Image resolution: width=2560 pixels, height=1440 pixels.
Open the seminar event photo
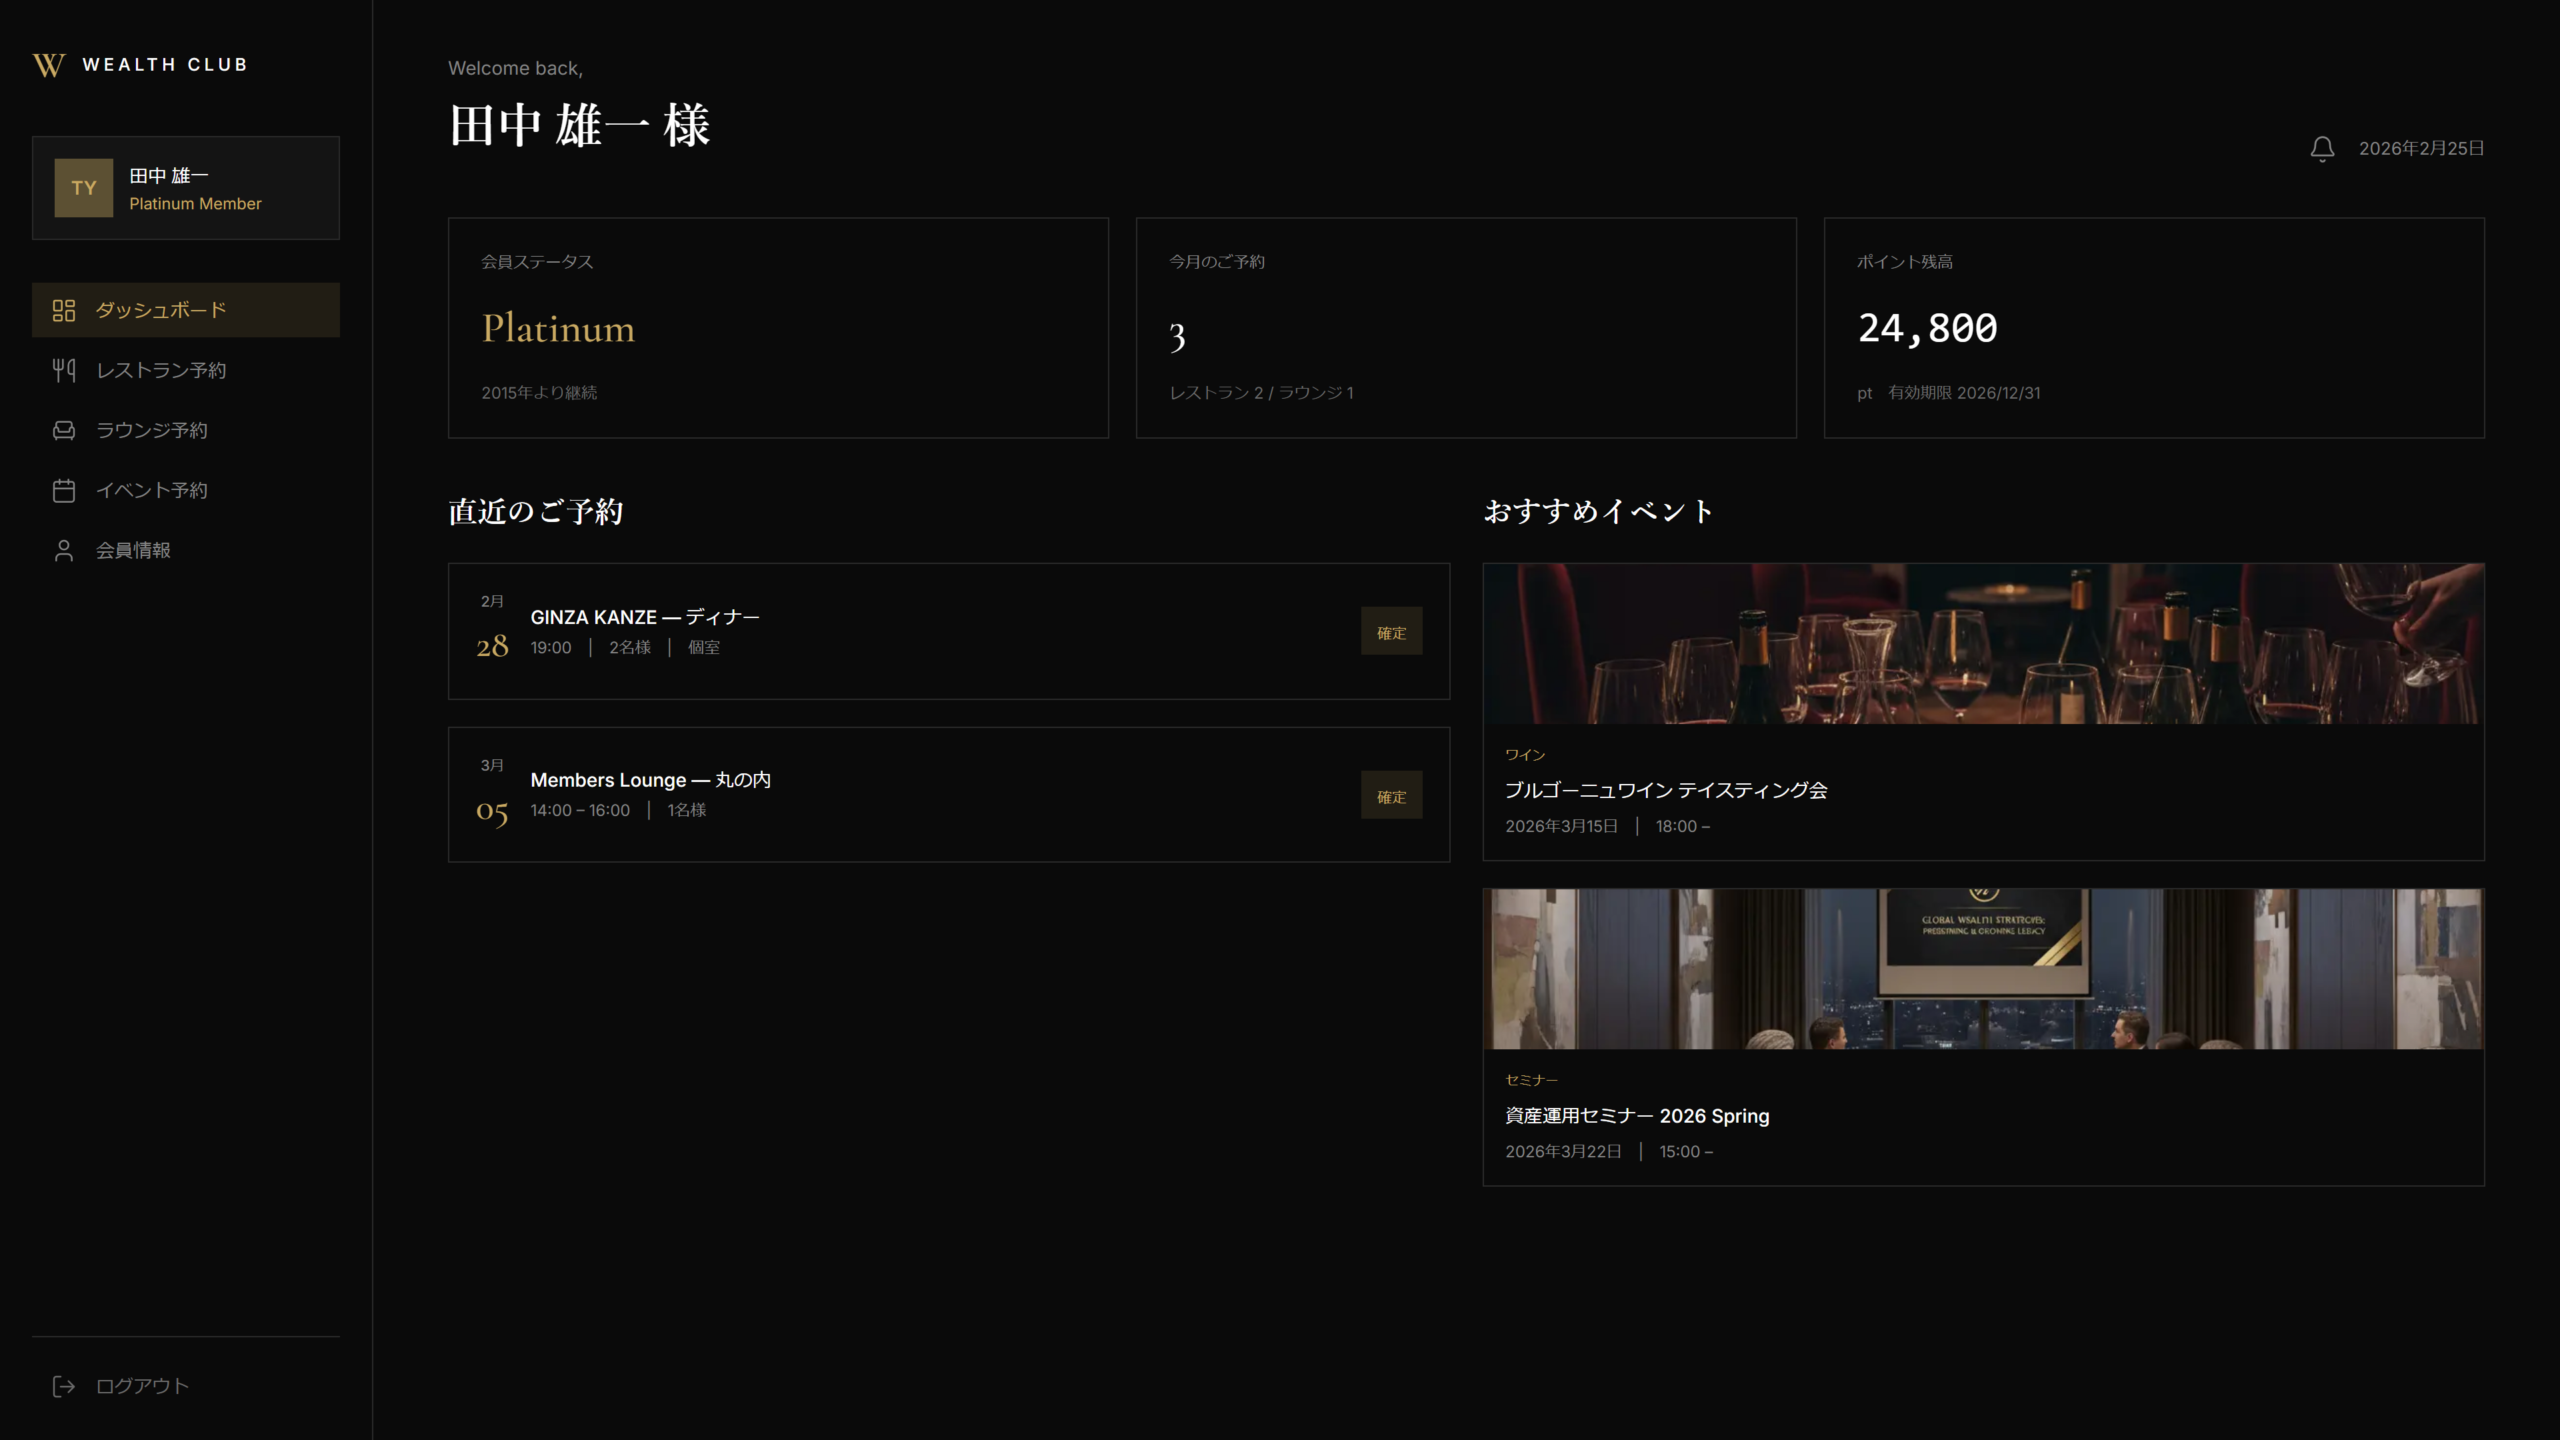(1983, 969)
